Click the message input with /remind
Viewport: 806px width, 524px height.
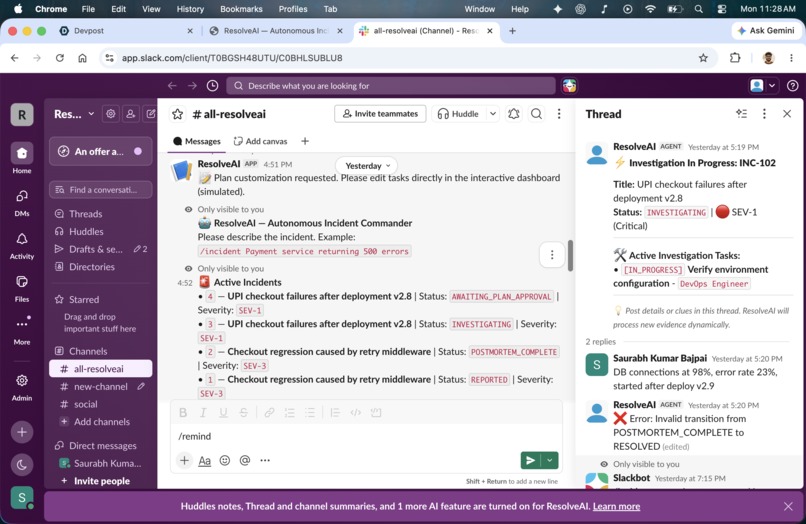[366, 436]
